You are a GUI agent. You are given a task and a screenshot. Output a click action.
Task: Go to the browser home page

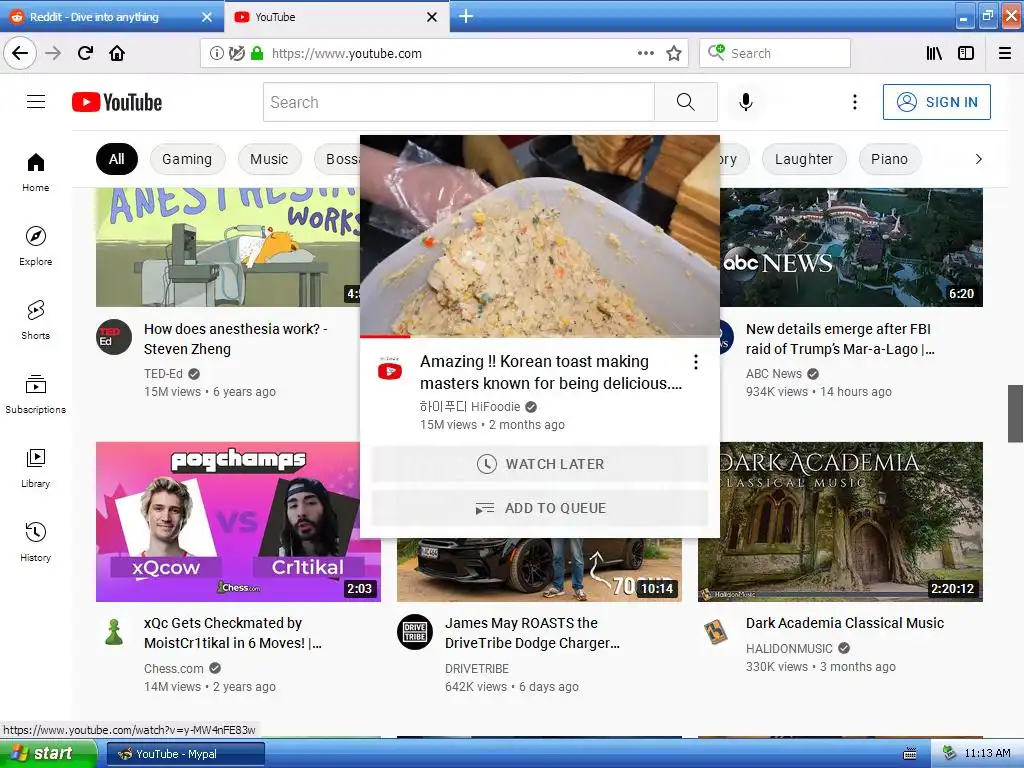[x=117, y=53]
